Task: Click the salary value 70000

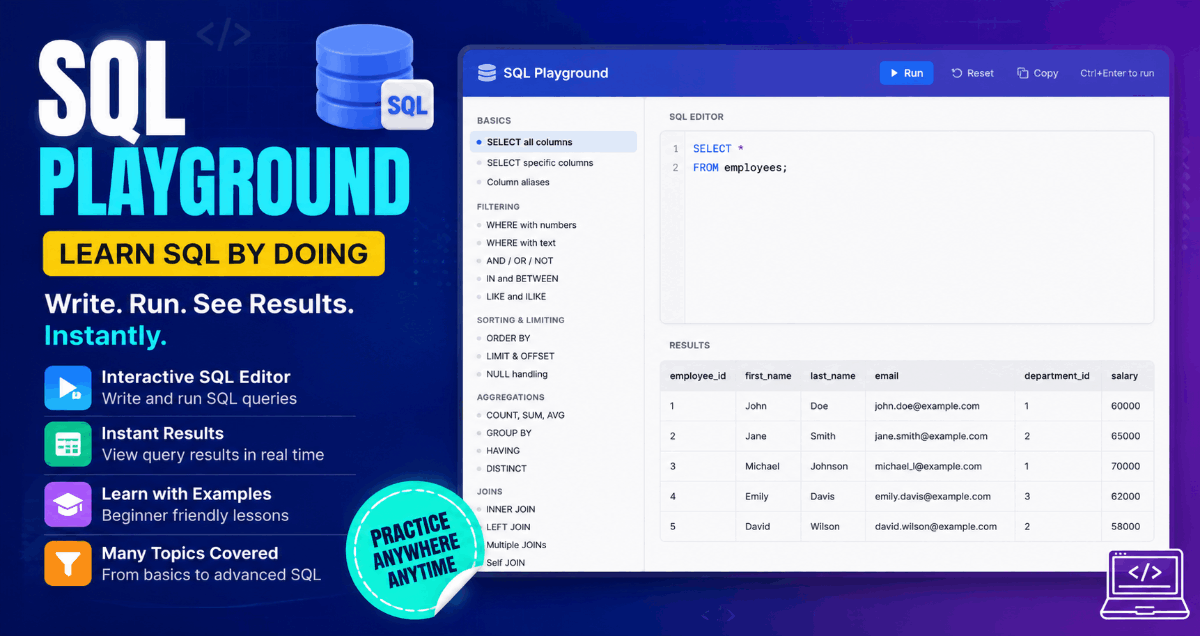Action: point(1125,466)
